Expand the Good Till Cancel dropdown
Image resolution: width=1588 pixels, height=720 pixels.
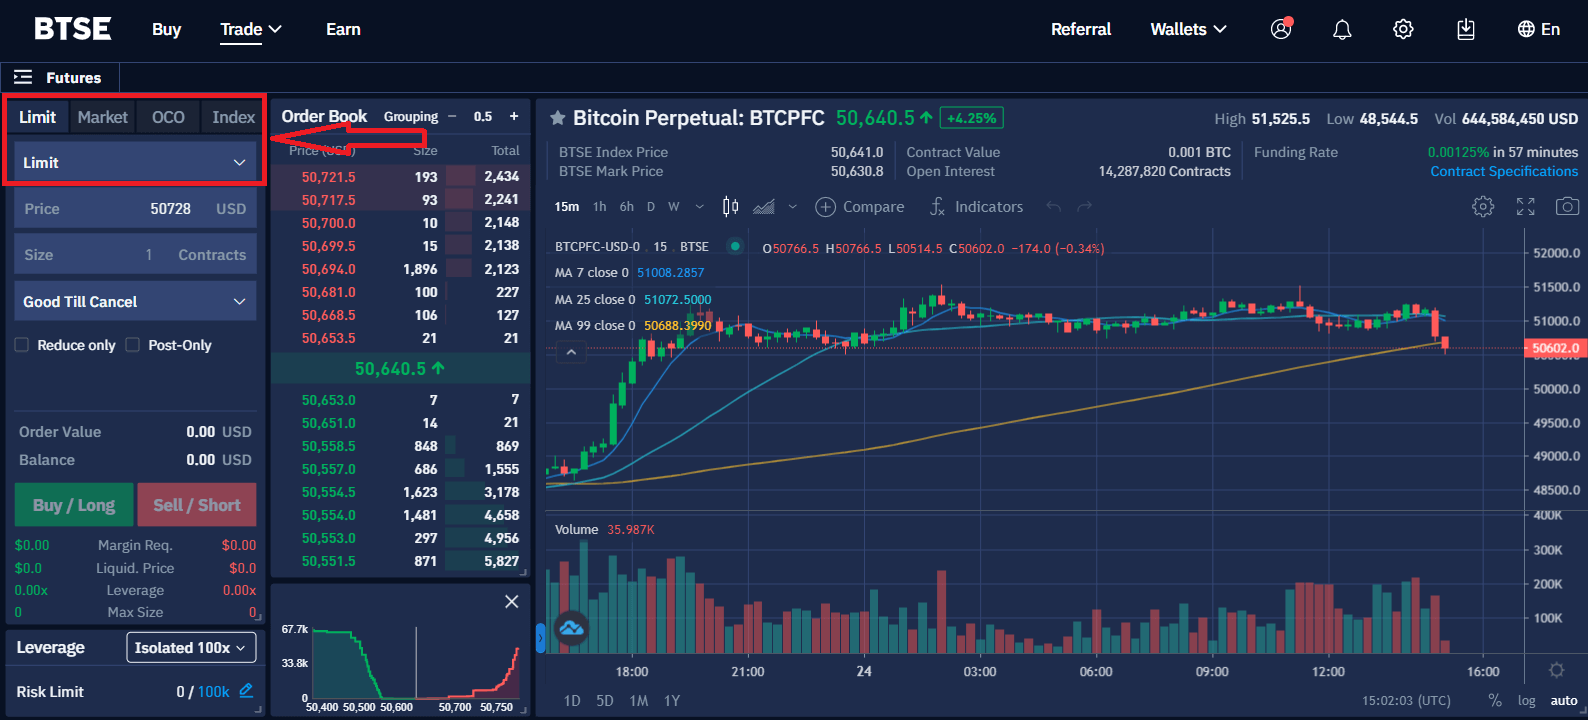135,302
